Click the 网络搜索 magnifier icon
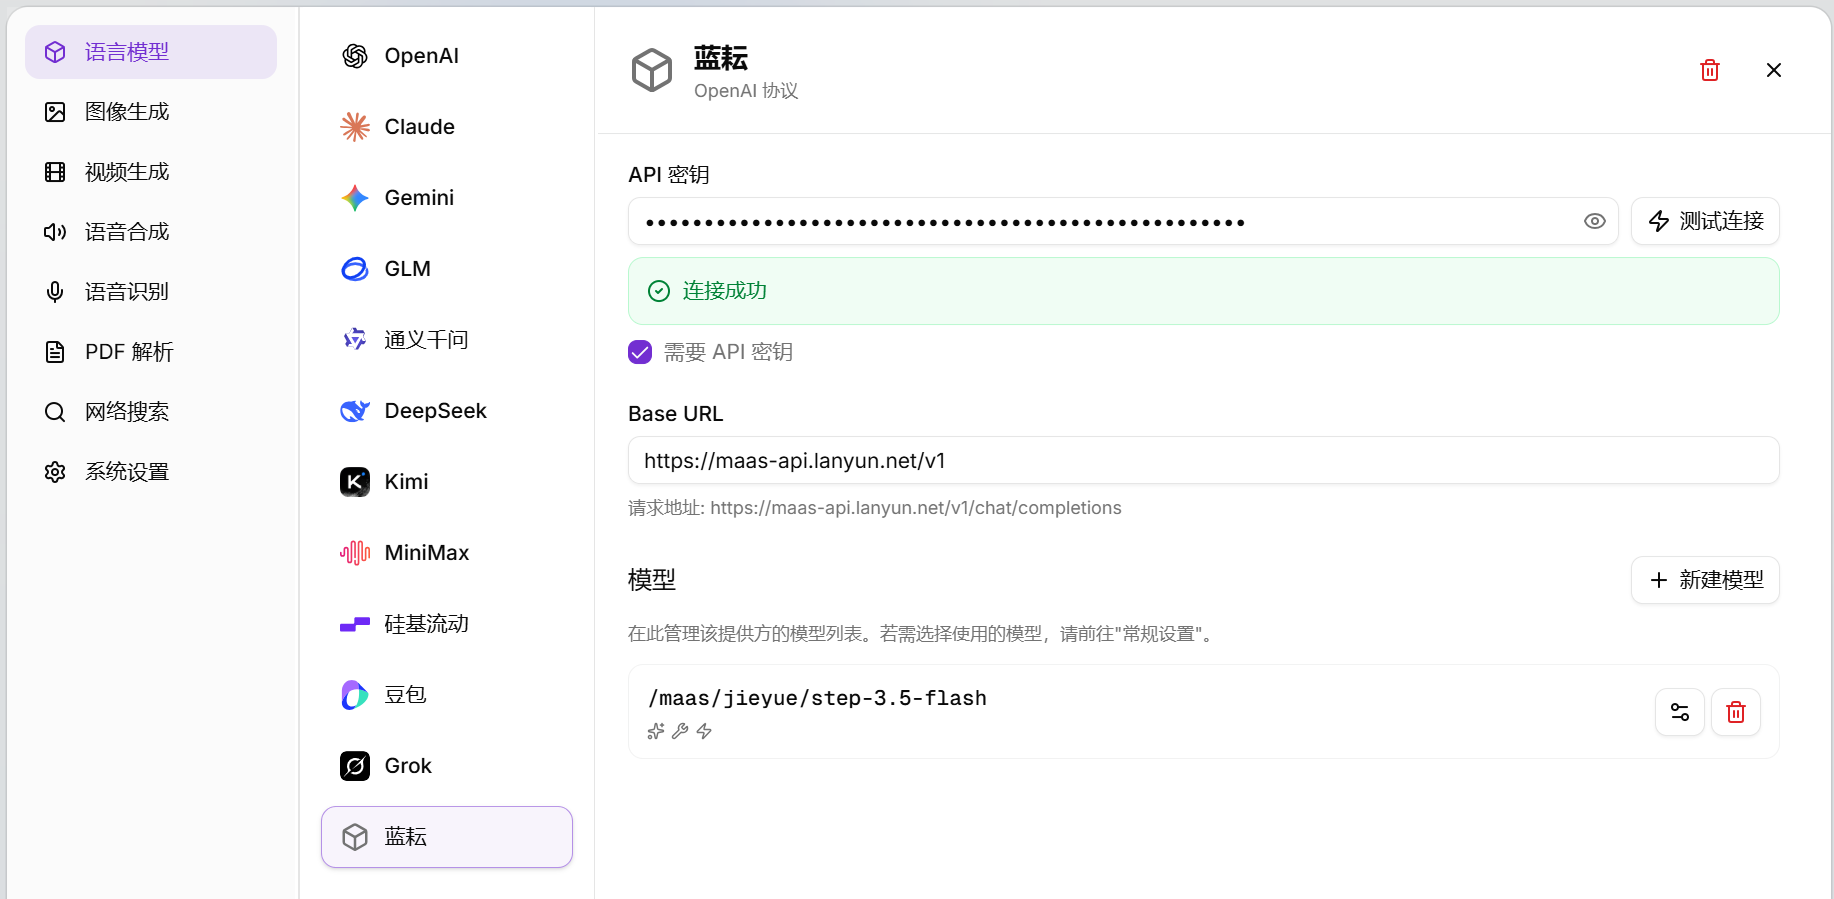 [x=55, y=412]
